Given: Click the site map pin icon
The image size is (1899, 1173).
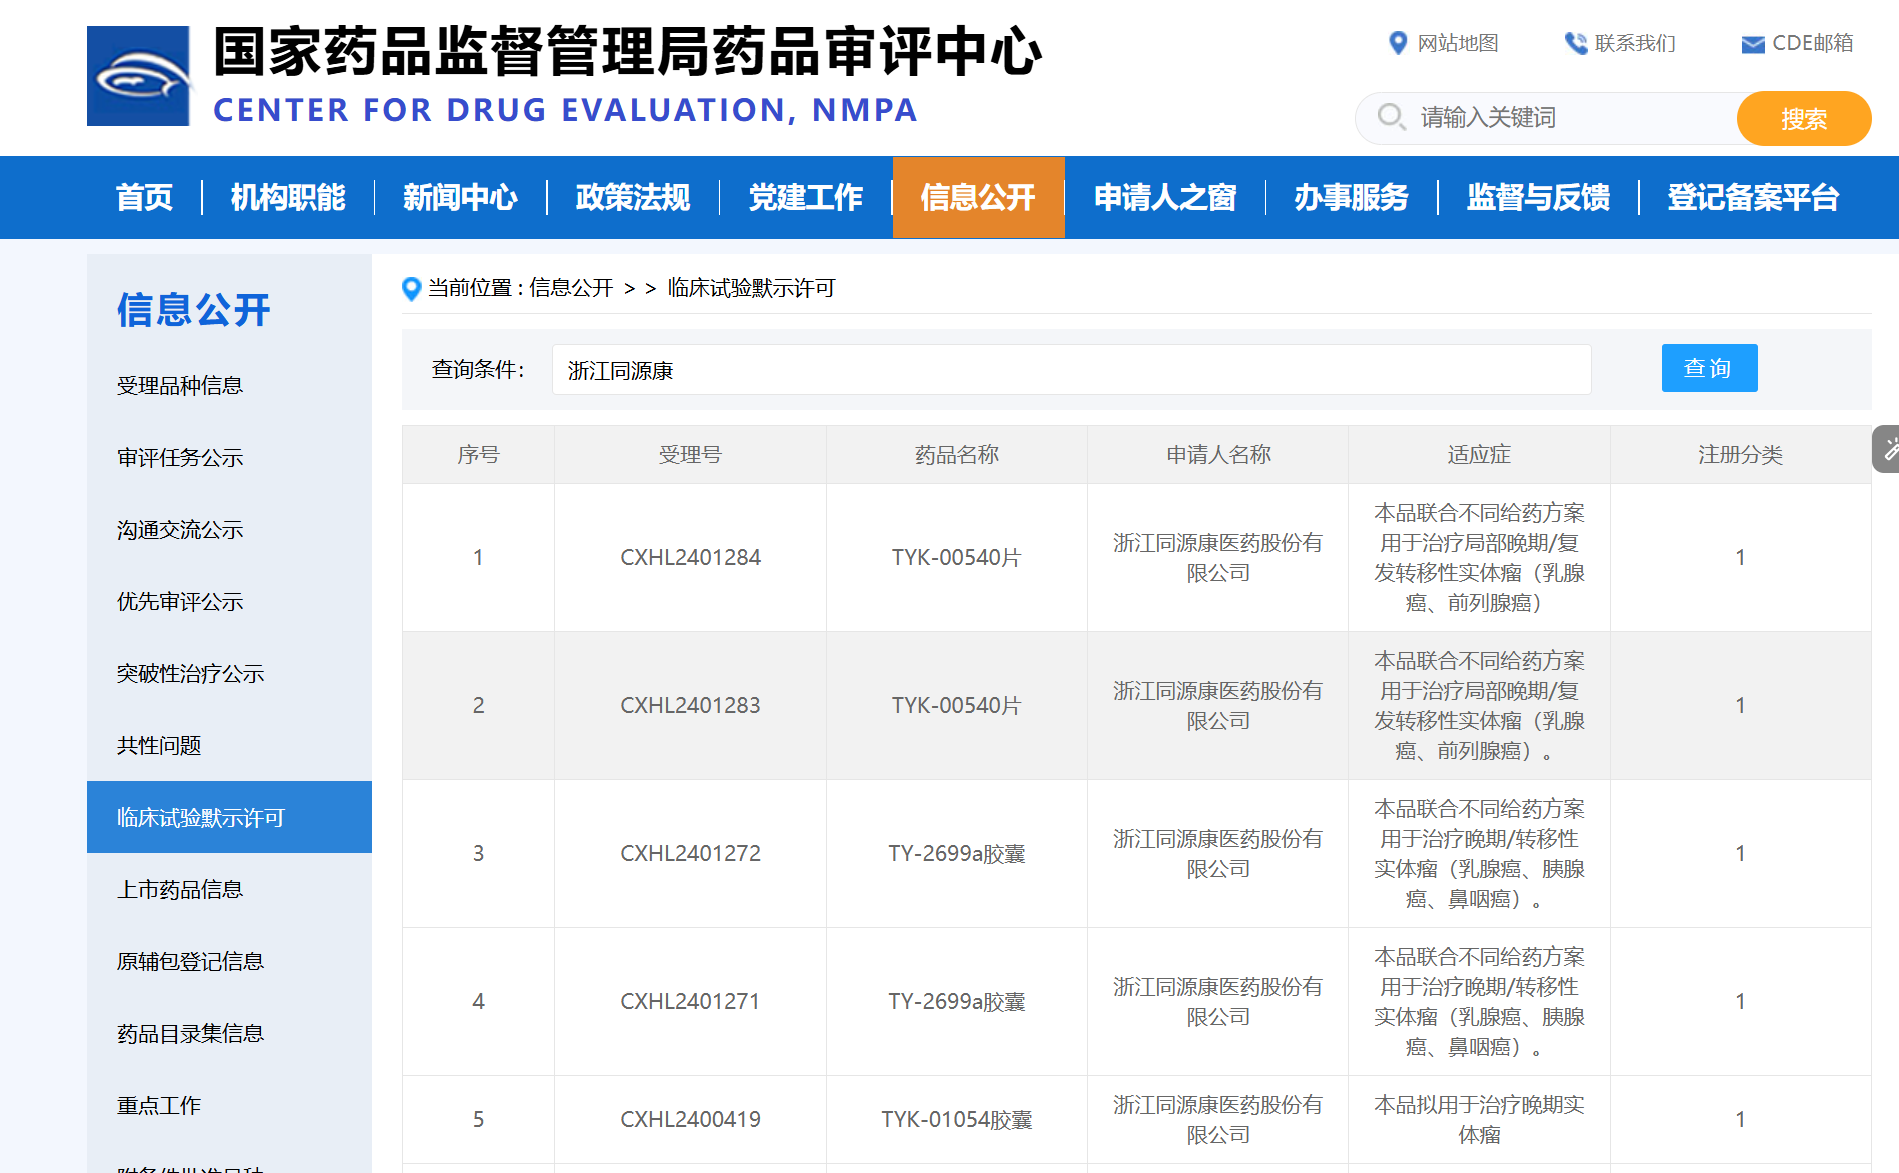Looking at the screenshot, I should (x=1398, y=43).
